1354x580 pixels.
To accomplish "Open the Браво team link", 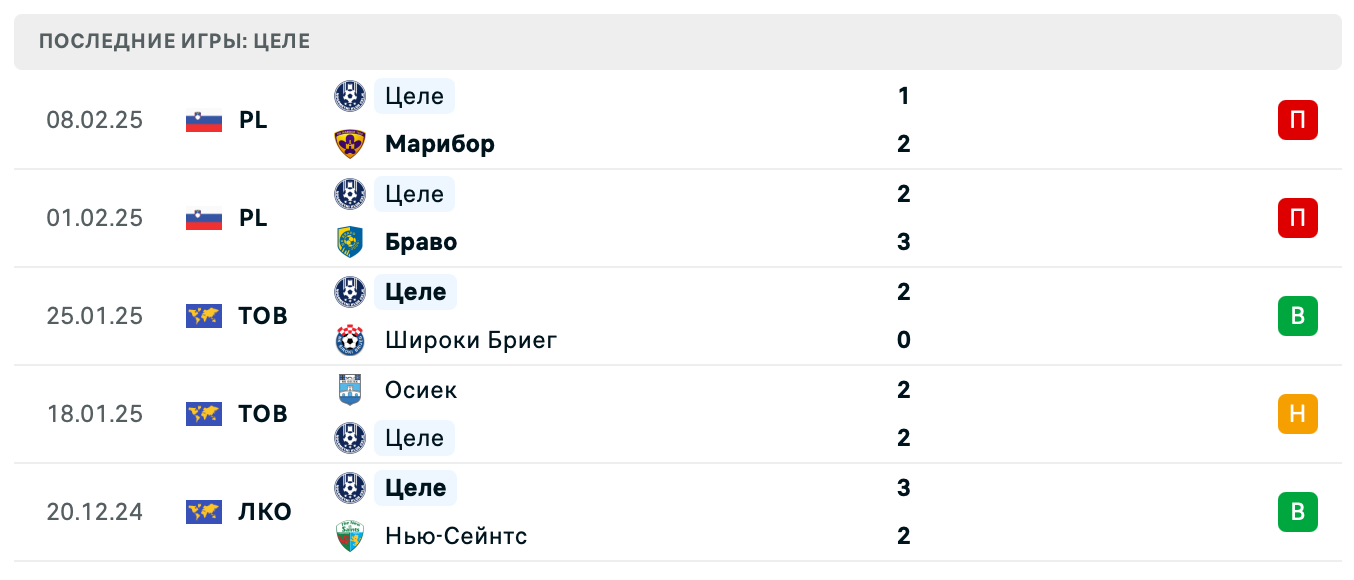I will [420, 242].
